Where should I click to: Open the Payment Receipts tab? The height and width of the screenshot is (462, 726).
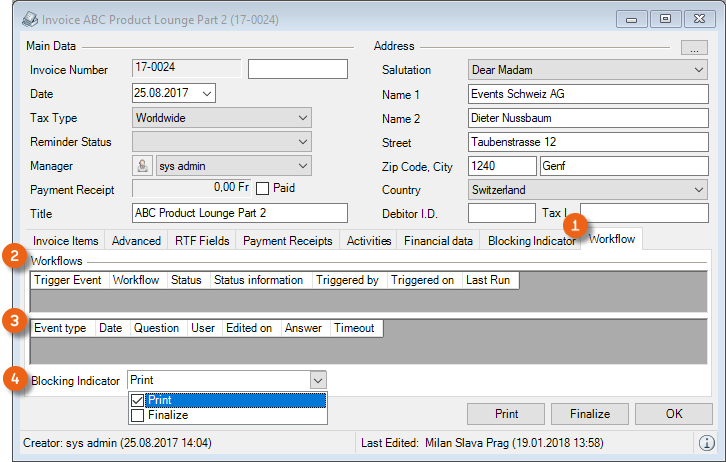(287, 241)
